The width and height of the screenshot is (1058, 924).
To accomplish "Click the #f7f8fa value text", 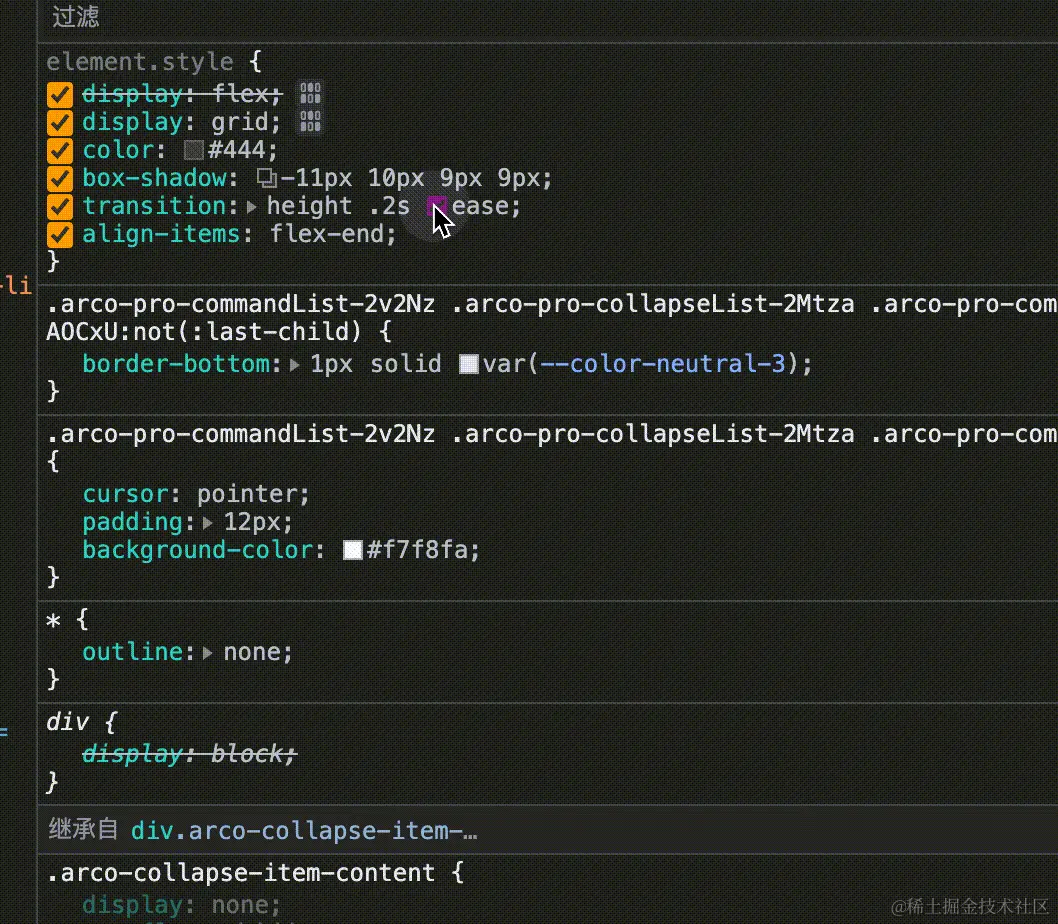I will coord(417,550).
